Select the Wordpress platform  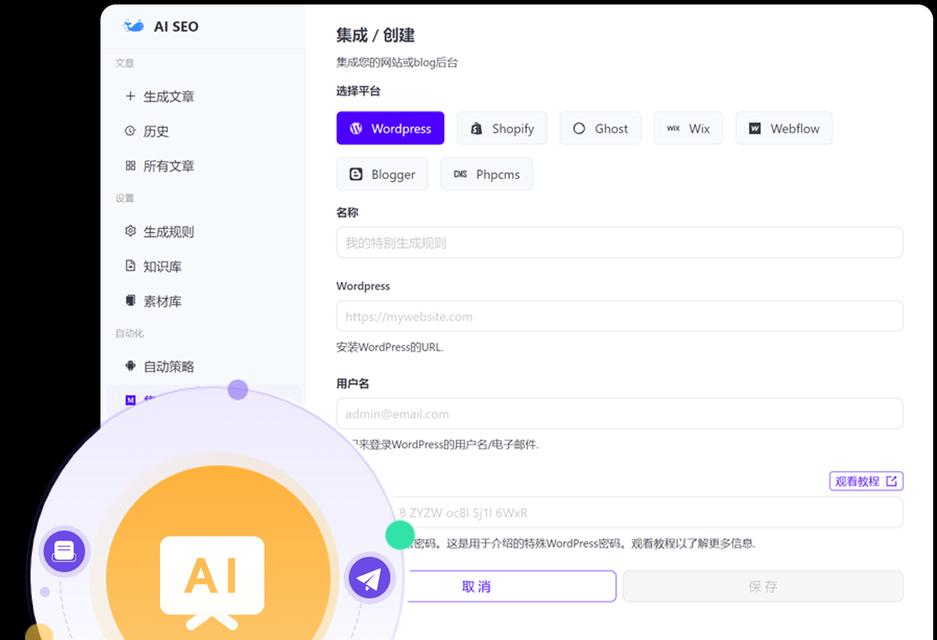[390, 128]
